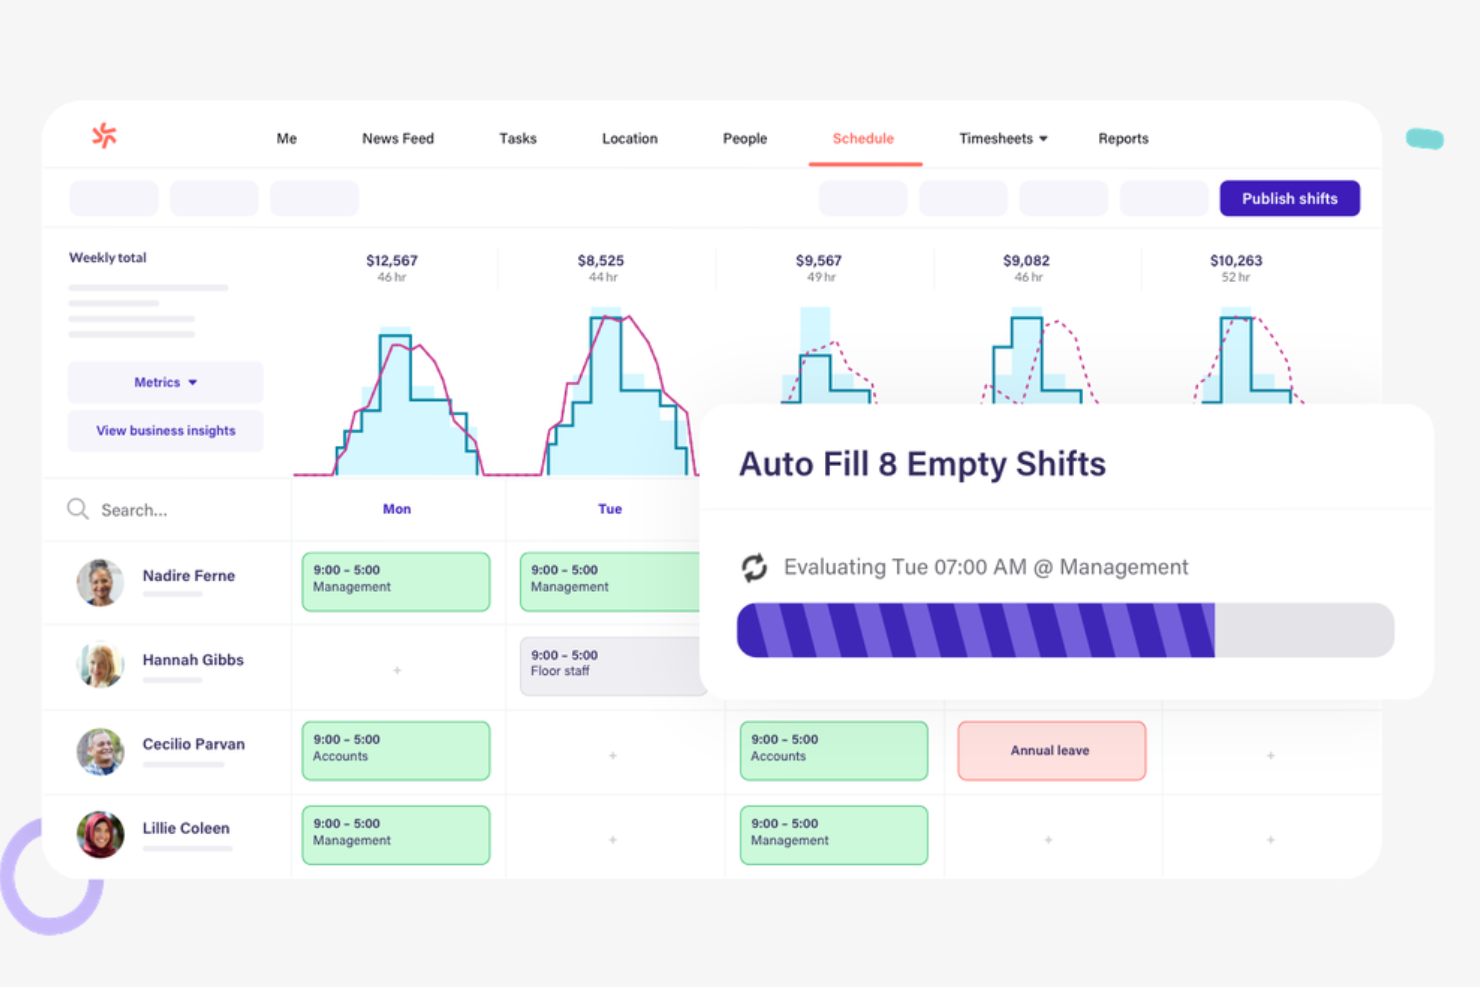Navigate to the People page
The height and width of the screenshot is (987, 1480).
point(744,138)
